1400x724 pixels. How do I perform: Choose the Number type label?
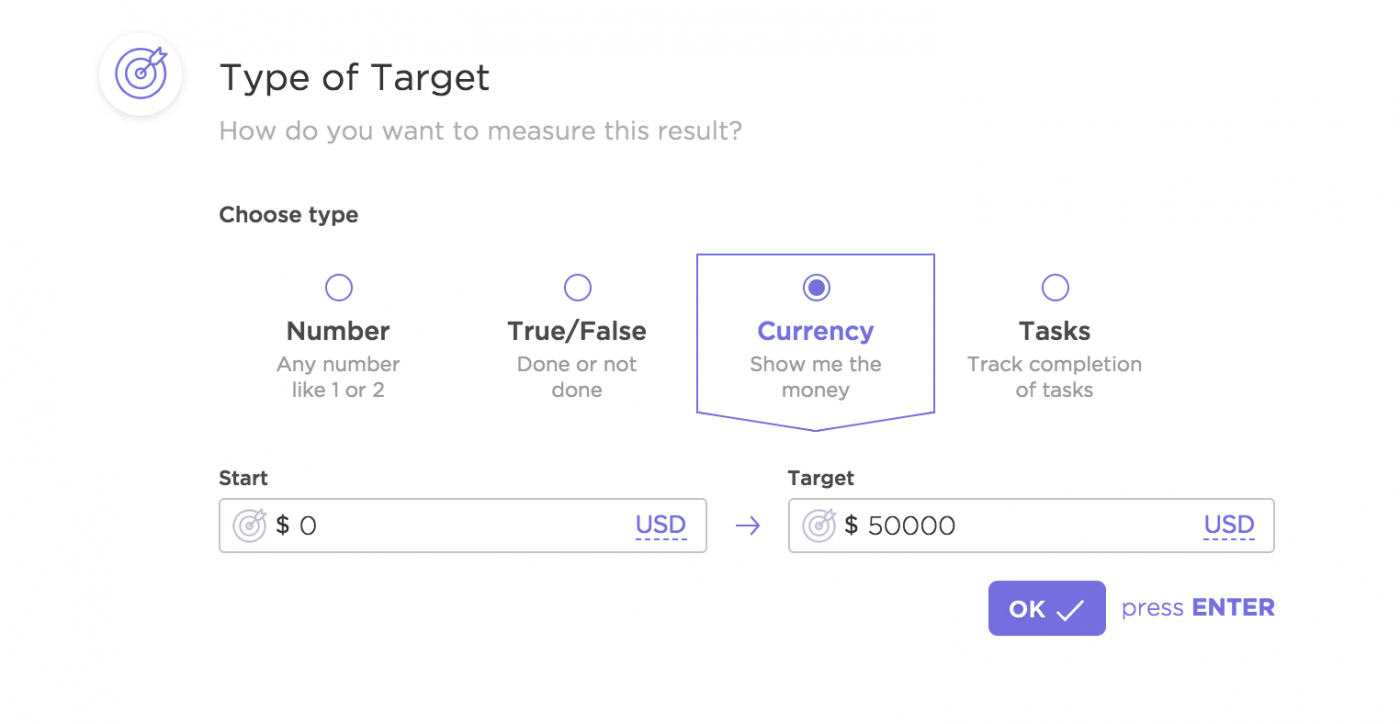pos(338,331)
